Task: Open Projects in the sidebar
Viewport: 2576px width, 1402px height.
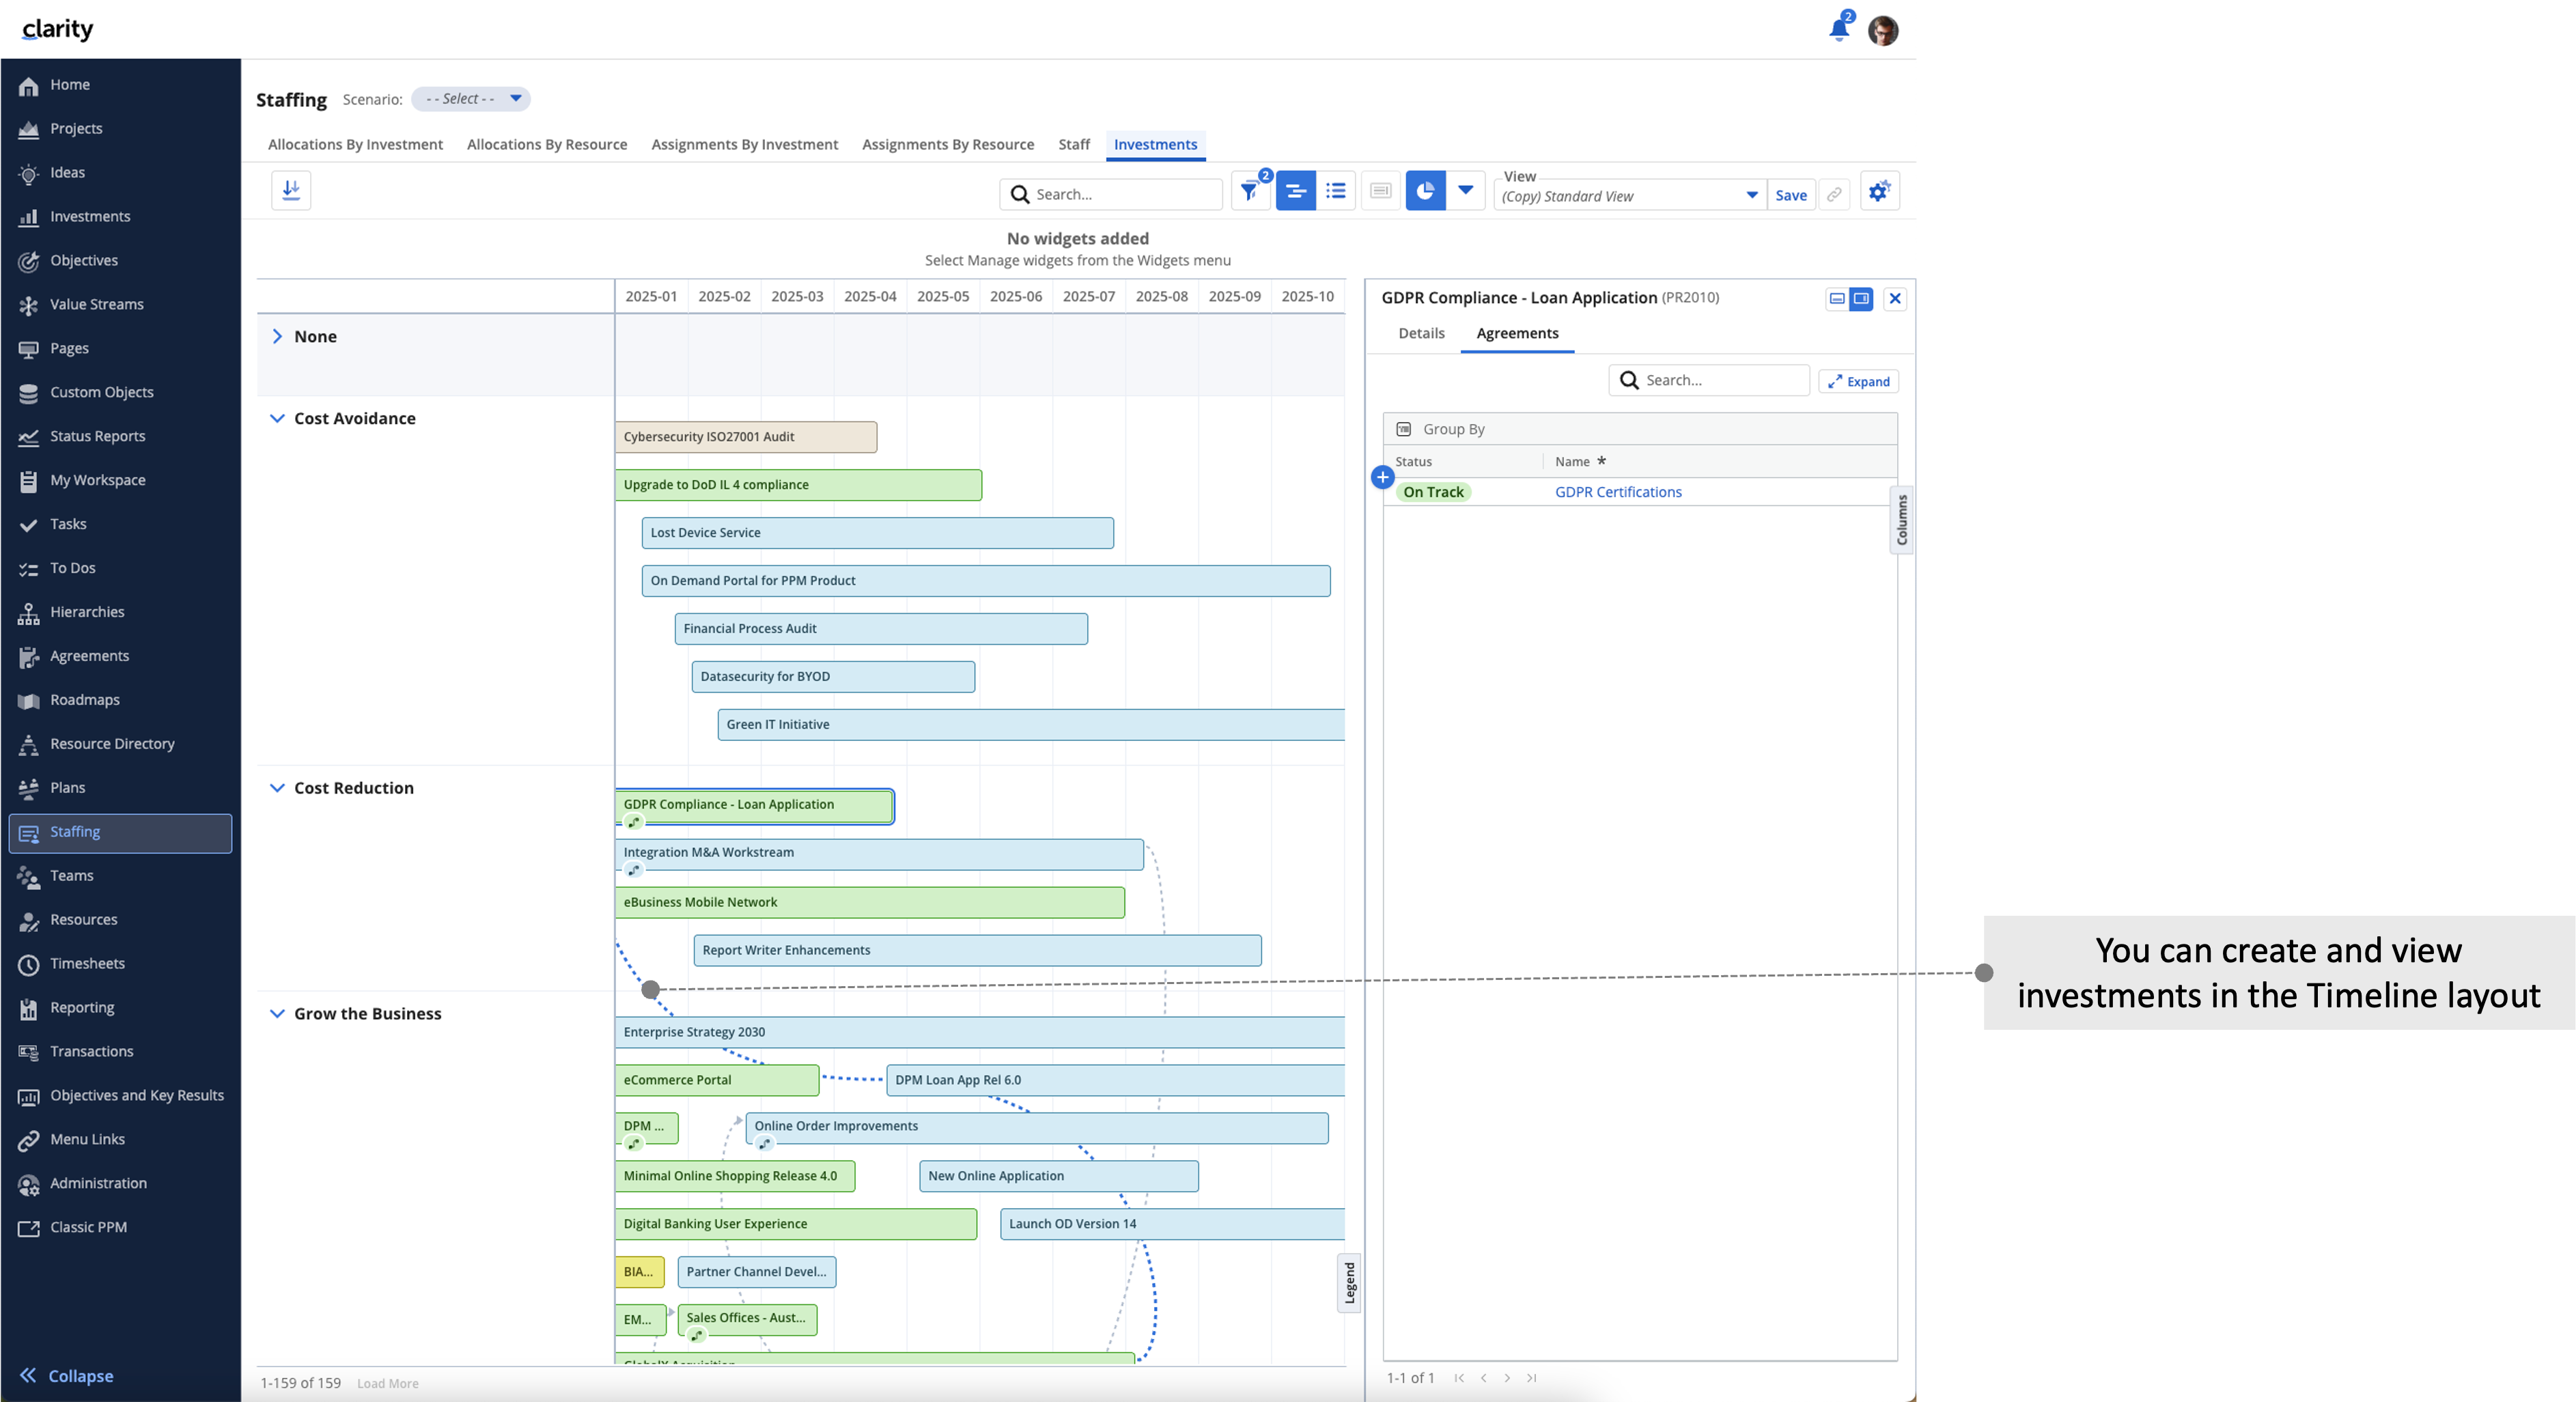Action: click(x=76, y=128)
